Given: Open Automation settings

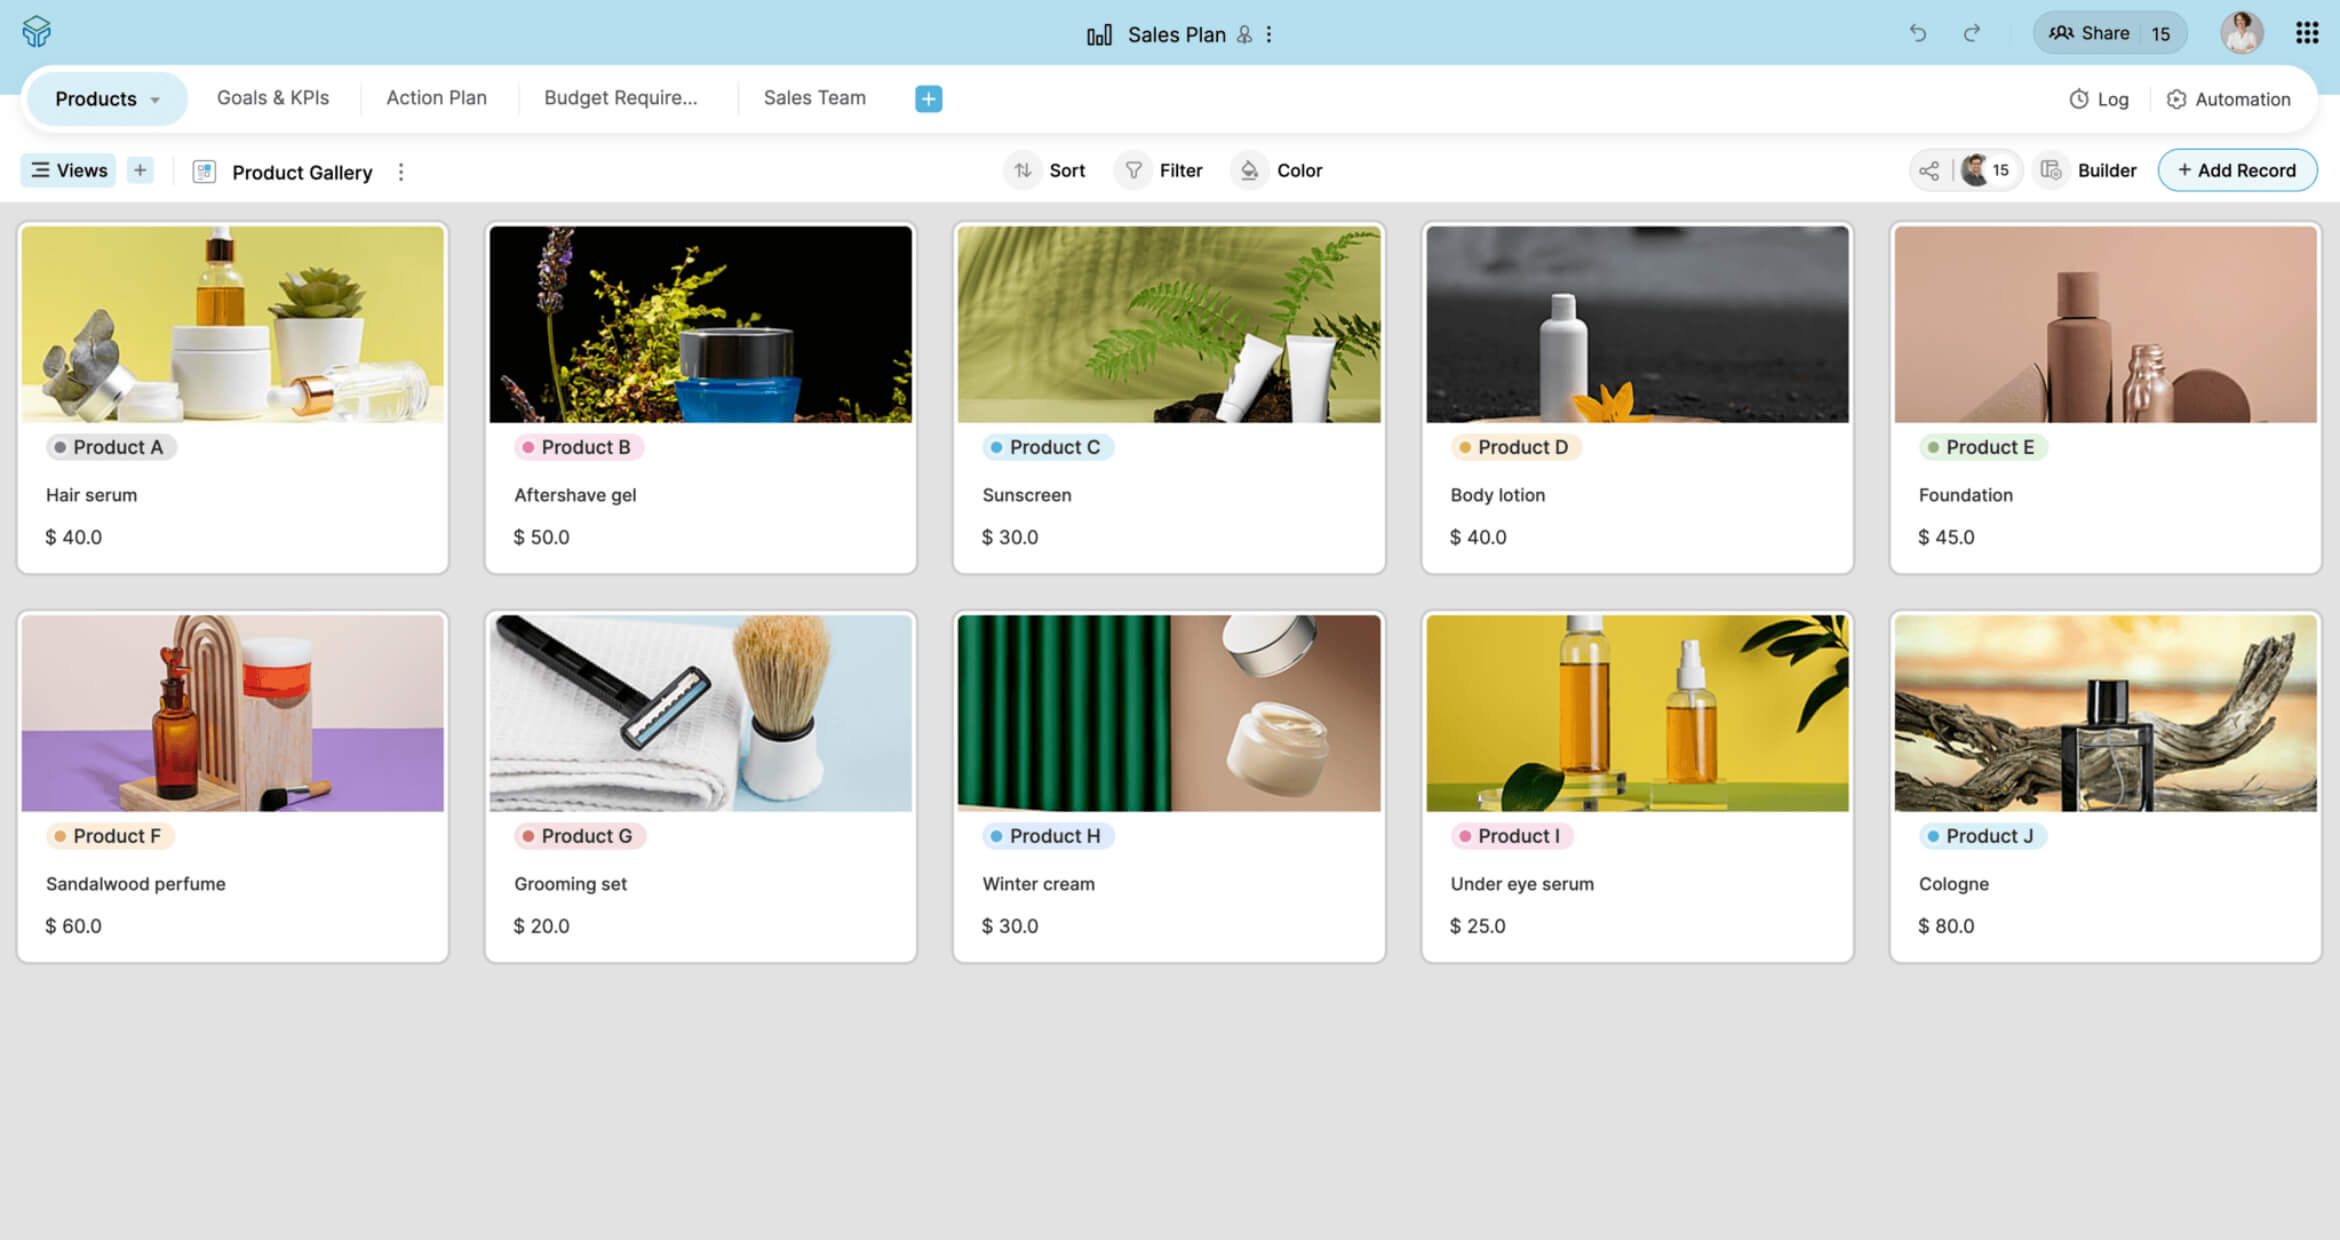Looking at the screenshot, I should (x=2228, y=99).
